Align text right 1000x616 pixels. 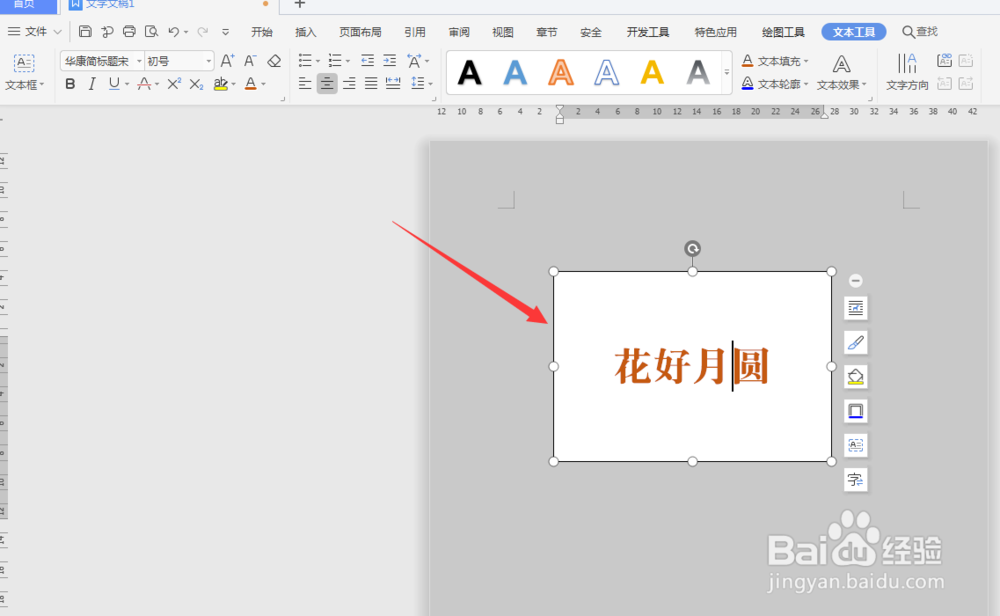[349, 84]
